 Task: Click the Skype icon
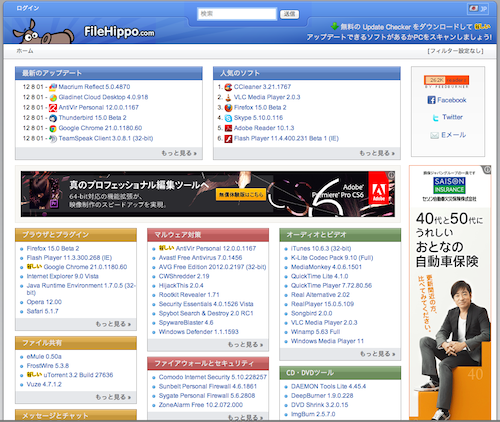[228, 118]
